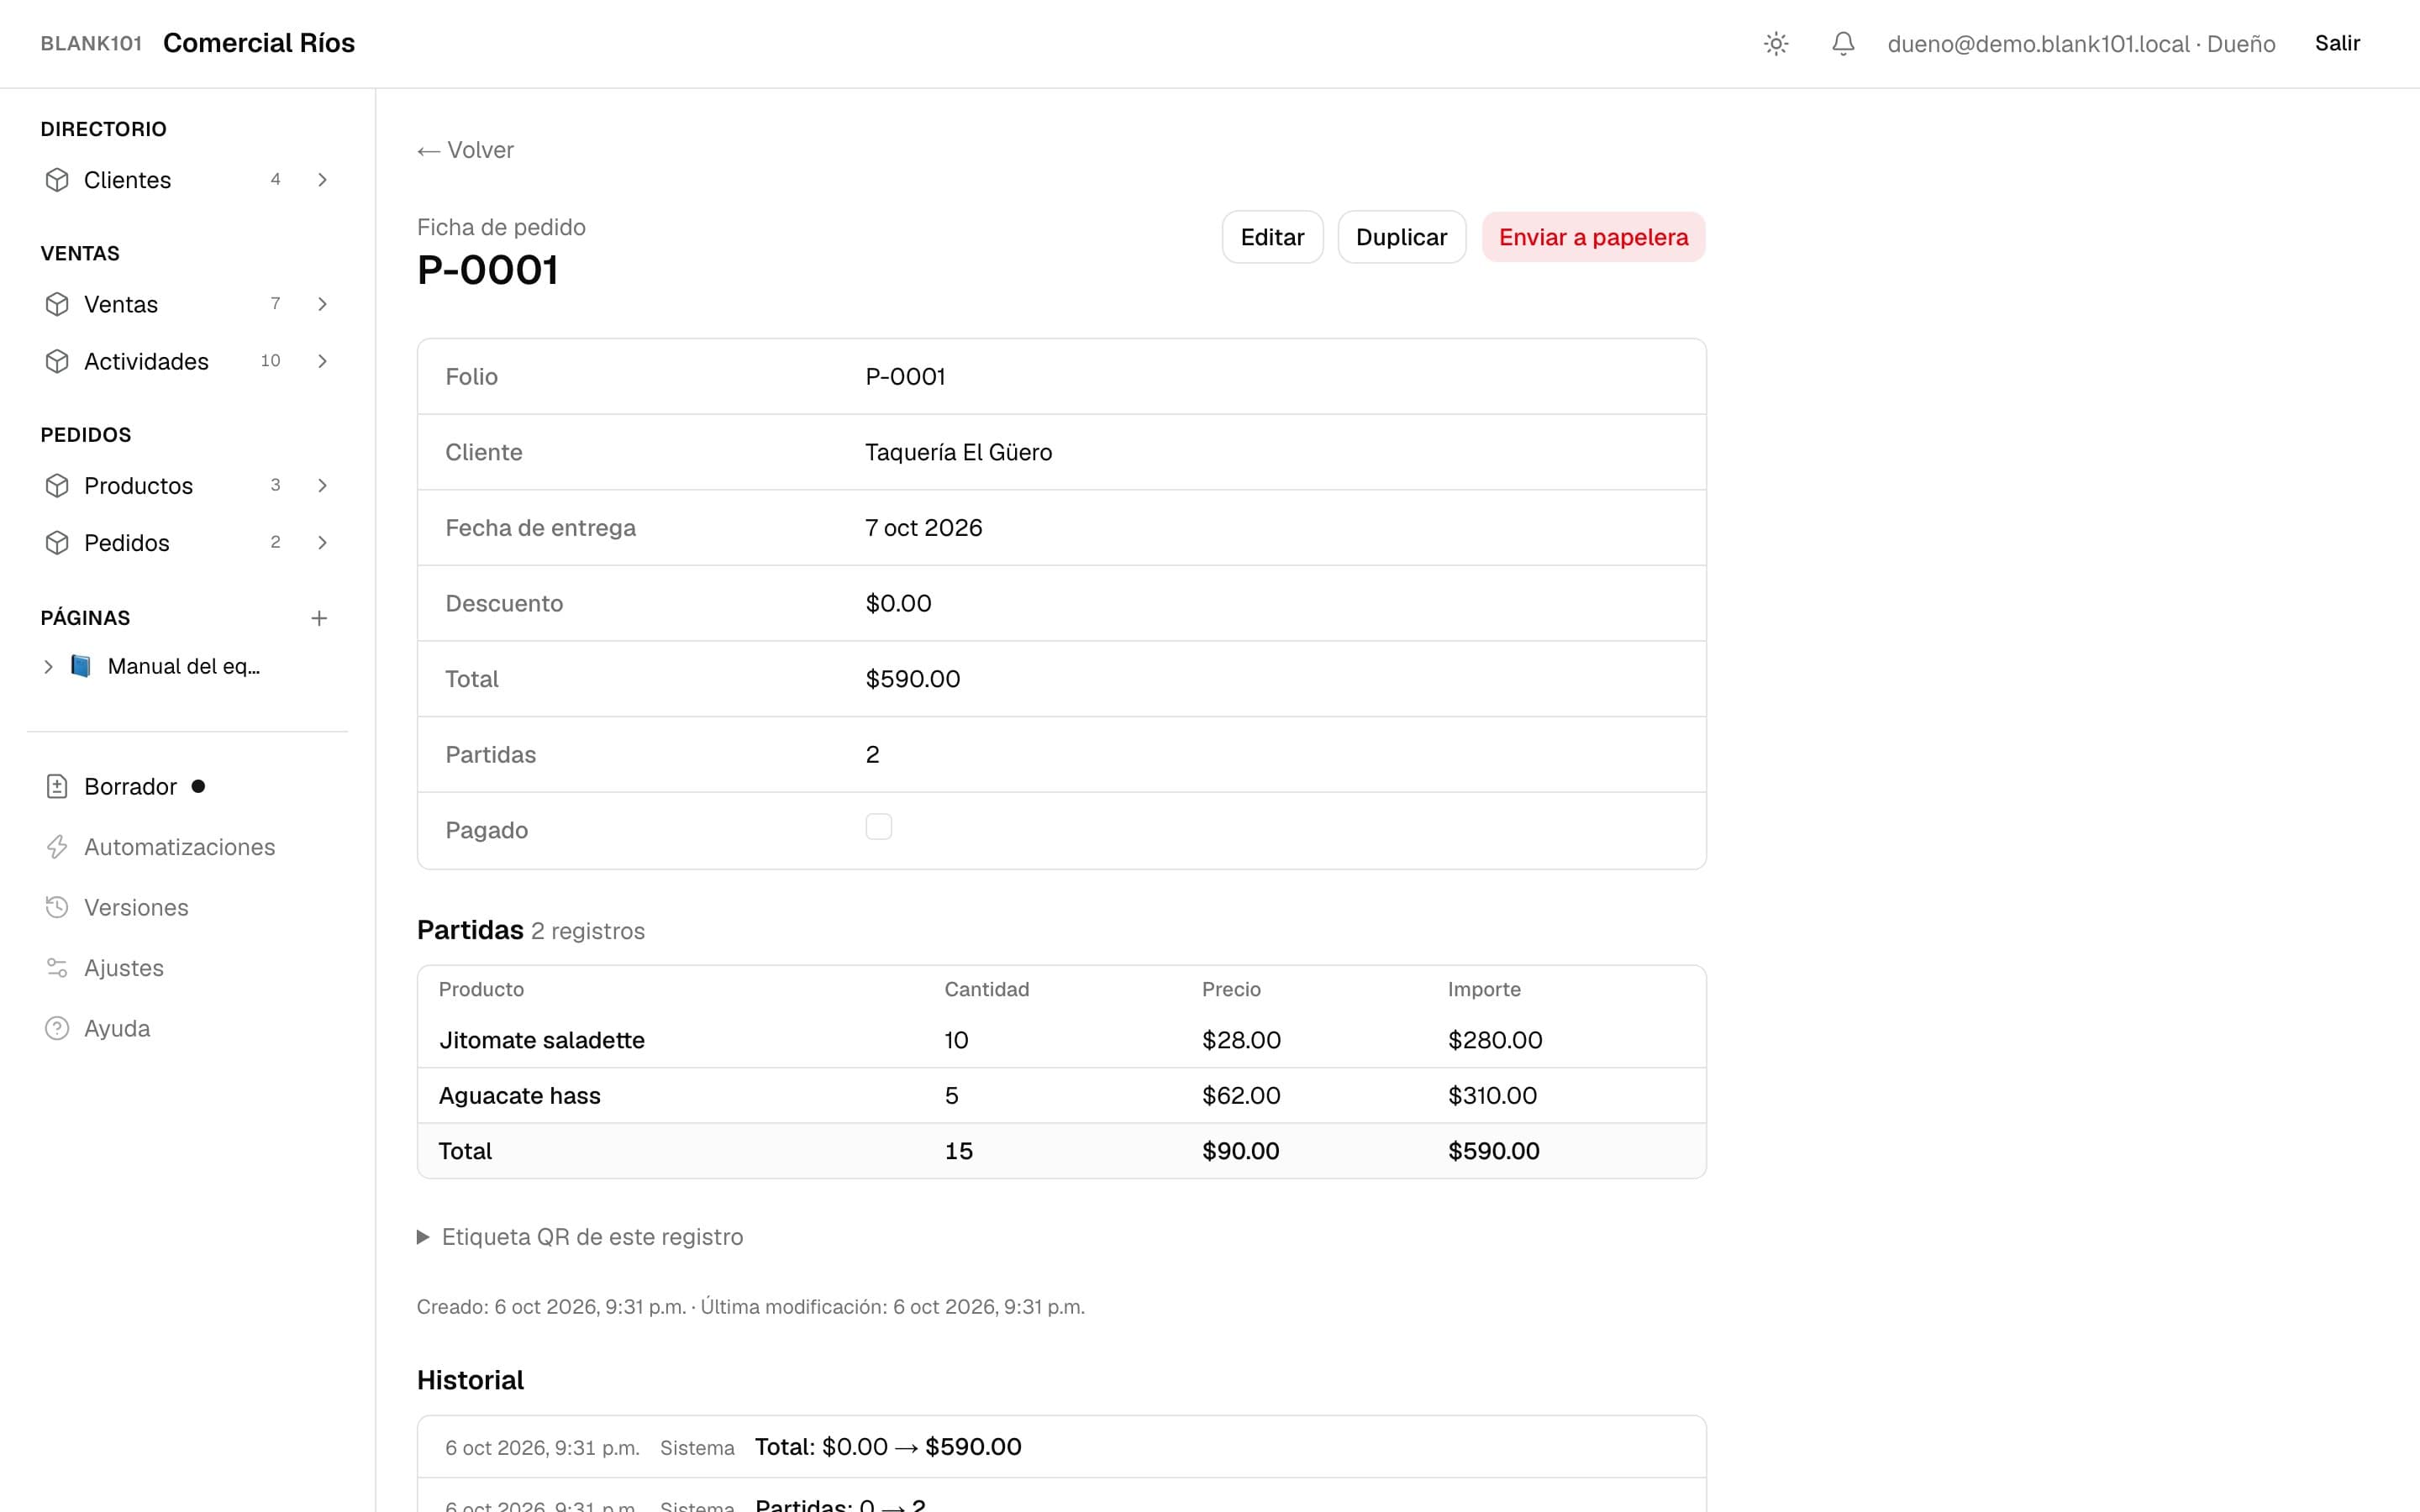This screenshot has width=2420, height=1512.
Task: Open the Productos section
Action: click(138, 485)
